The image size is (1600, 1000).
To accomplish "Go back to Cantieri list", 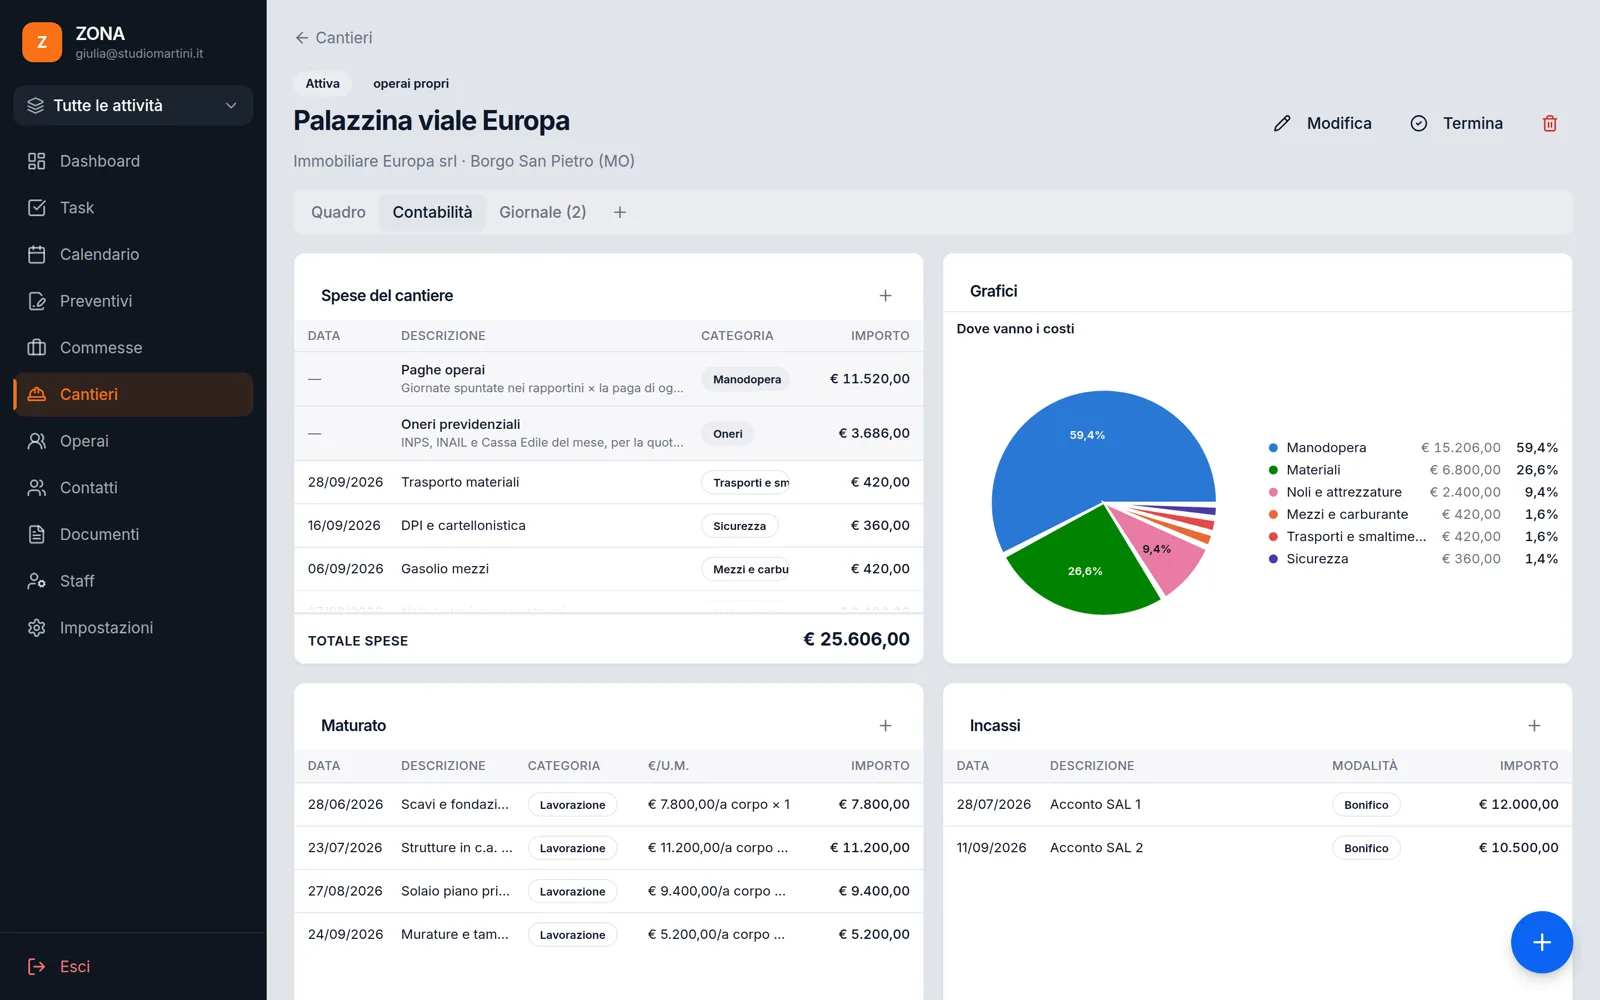I will (x=333, y=38).
